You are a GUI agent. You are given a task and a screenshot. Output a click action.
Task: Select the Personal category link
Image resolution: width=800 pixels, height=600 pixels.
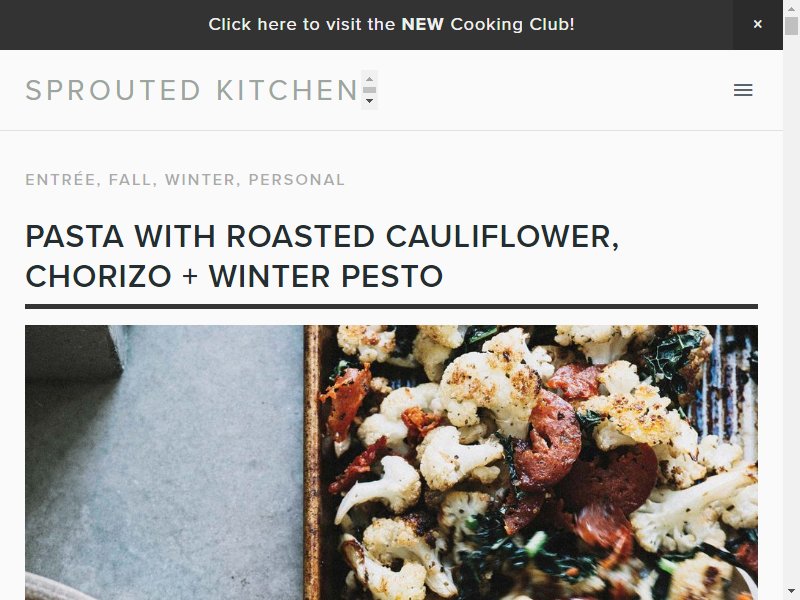click(296, 180)
